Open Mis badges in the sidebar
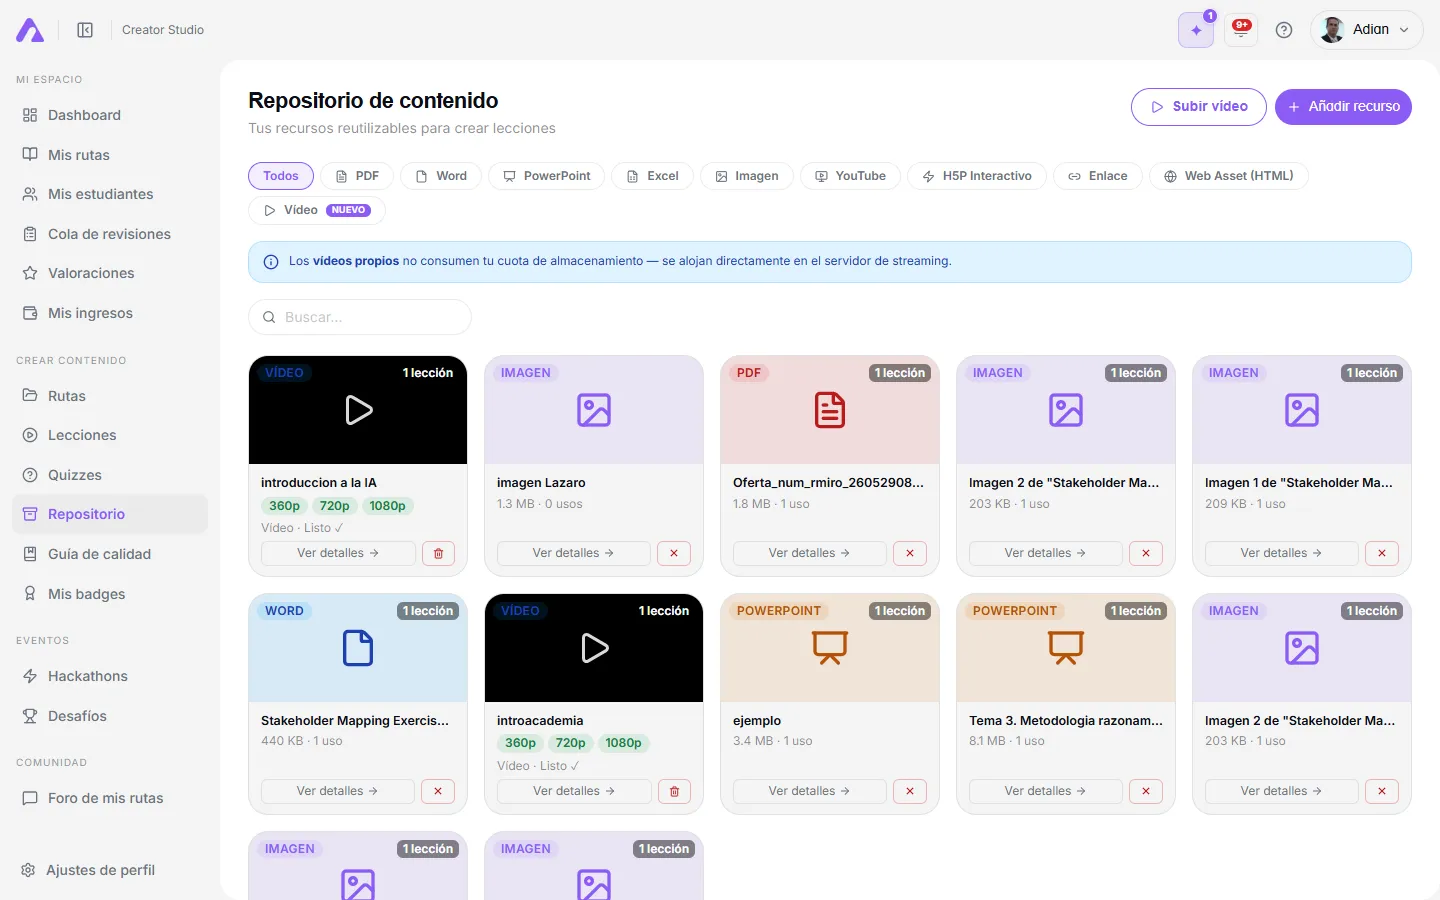The image size is (1440, 900). 110,594
